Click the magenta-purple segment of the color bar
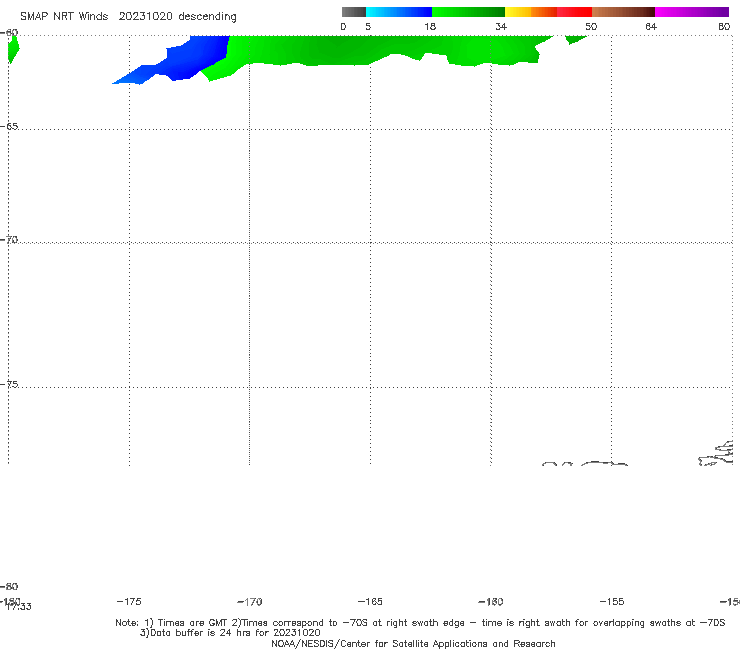The width and height of the screenshot is (740, 650). (692, 12)
